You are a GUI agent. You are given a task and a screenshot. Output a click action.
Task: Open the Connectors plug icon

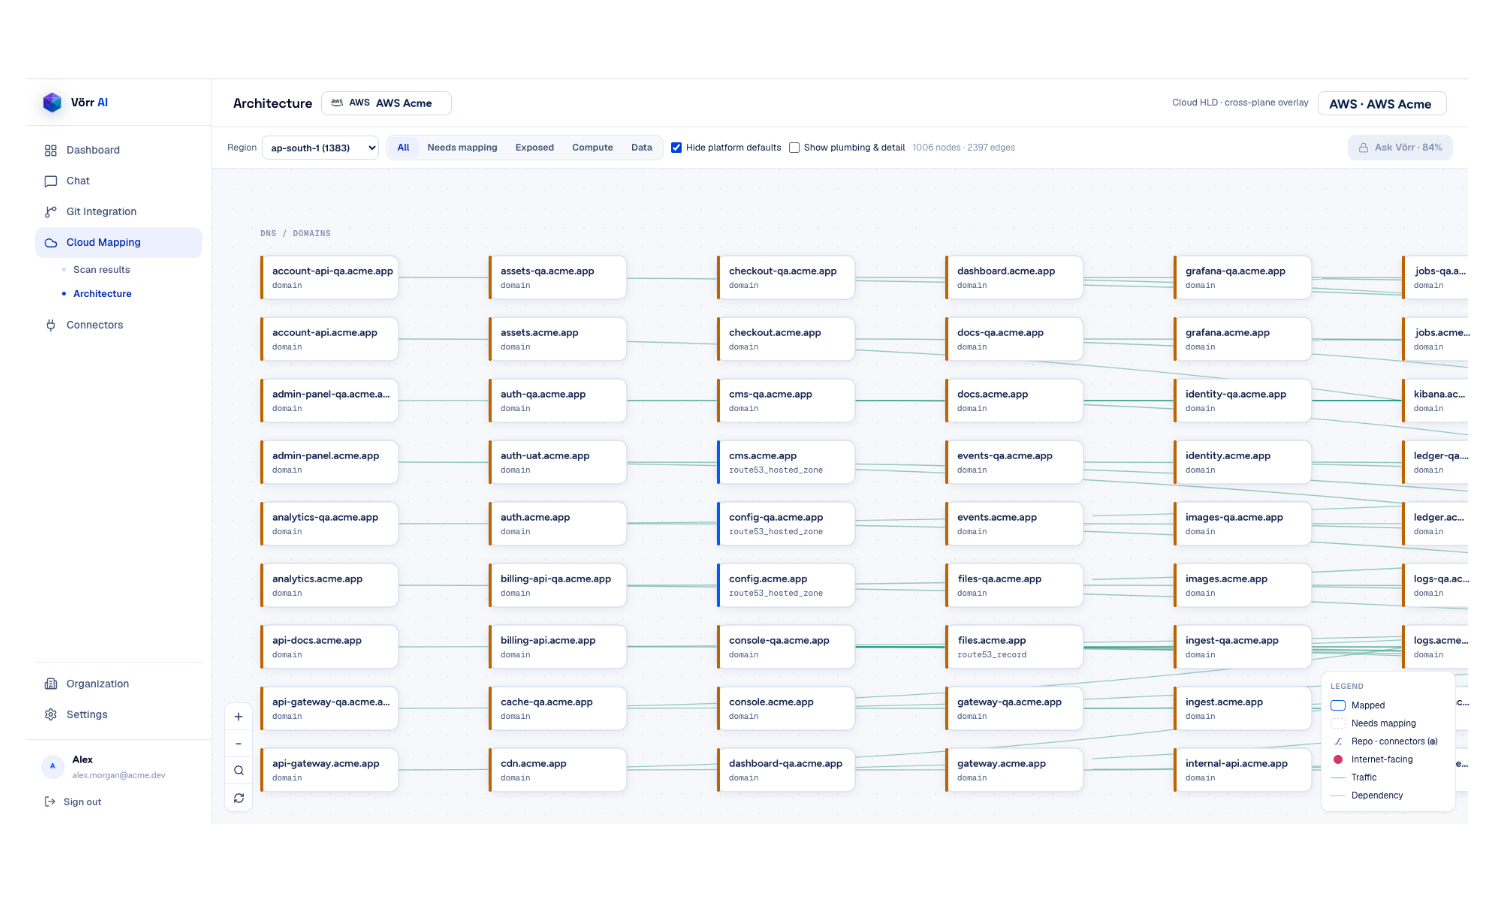(51, 325)
